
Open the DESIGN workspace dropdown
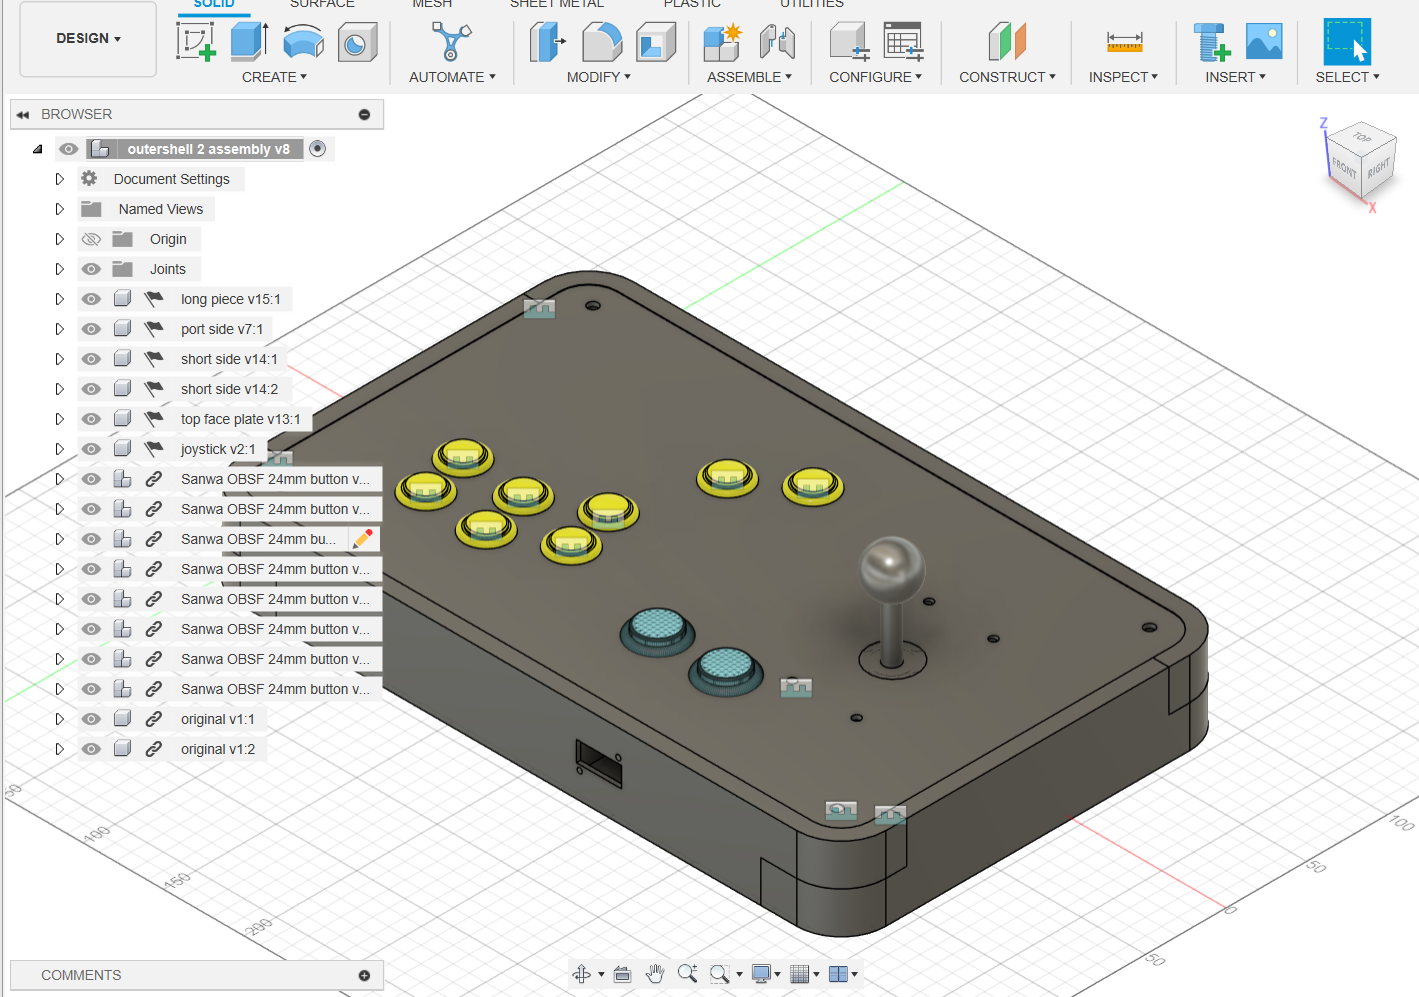(87, 38)
